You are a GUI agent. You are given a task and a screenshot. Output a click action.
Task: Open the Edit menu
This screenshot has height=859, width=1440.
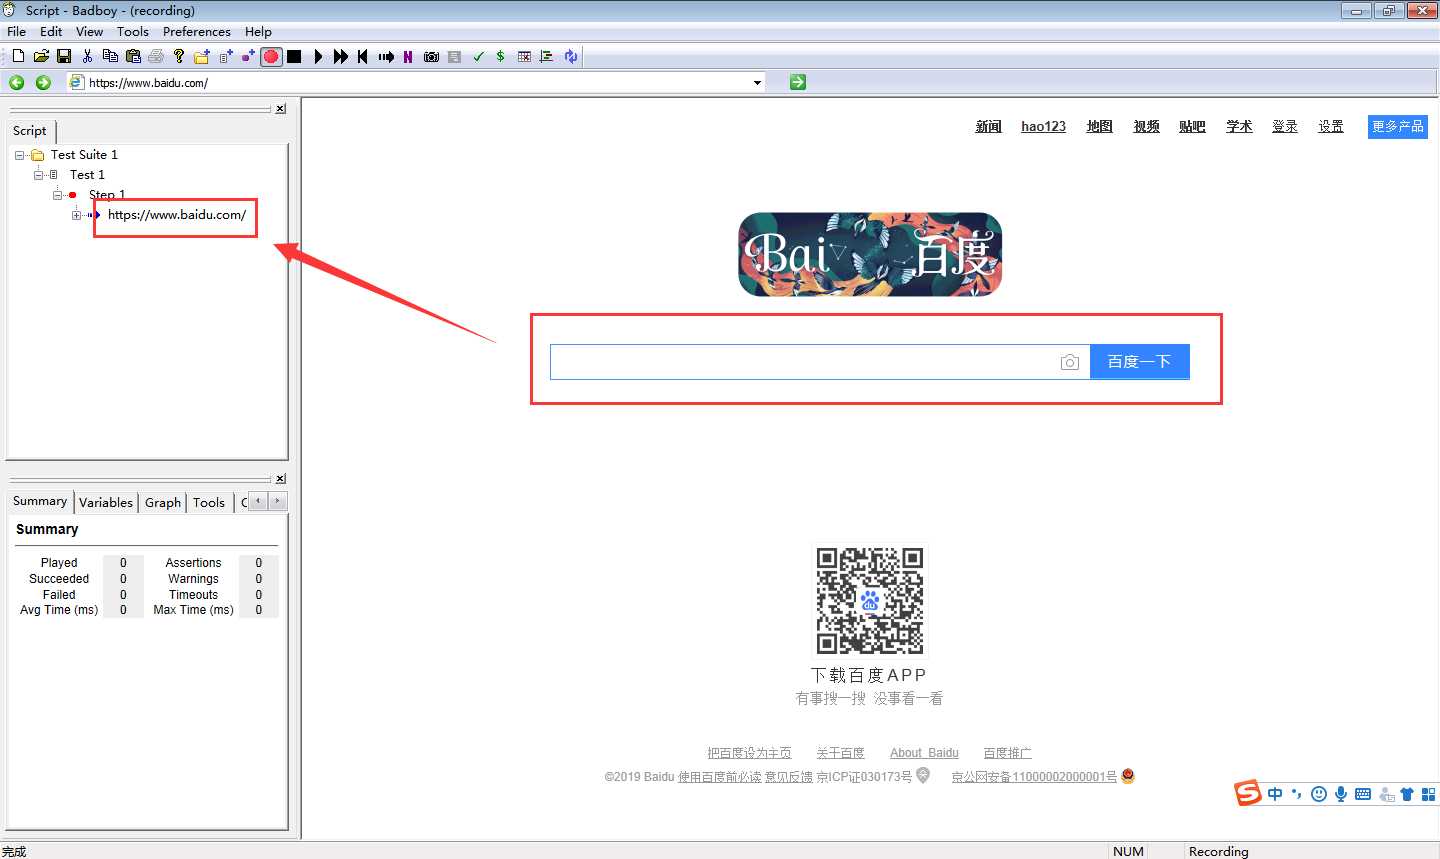pos(51,31)
